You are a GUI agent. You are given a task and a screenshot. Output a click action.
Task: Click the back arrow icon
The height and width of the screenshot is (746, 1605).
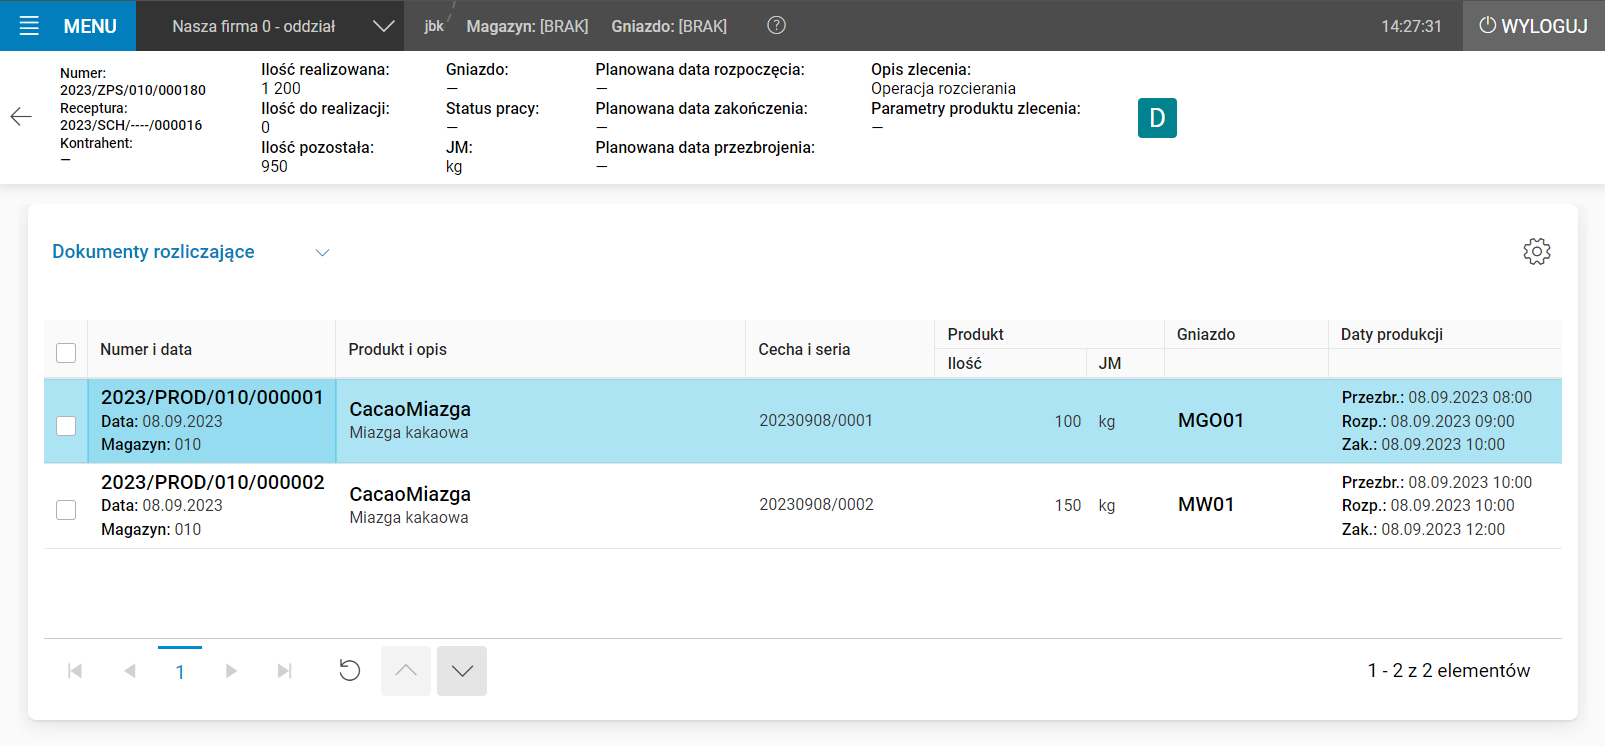pos(21,117)
